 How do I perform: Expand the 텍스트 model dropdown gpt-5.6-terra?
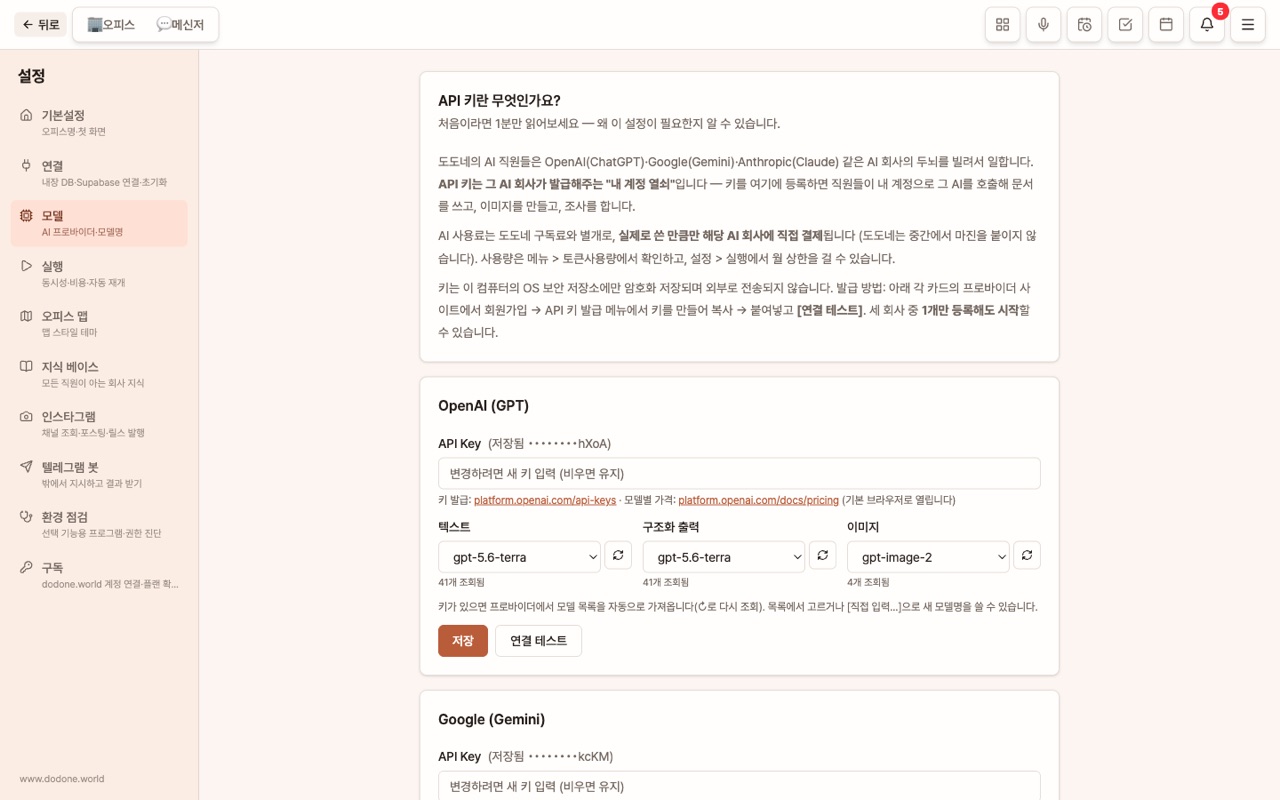(519, 557)
